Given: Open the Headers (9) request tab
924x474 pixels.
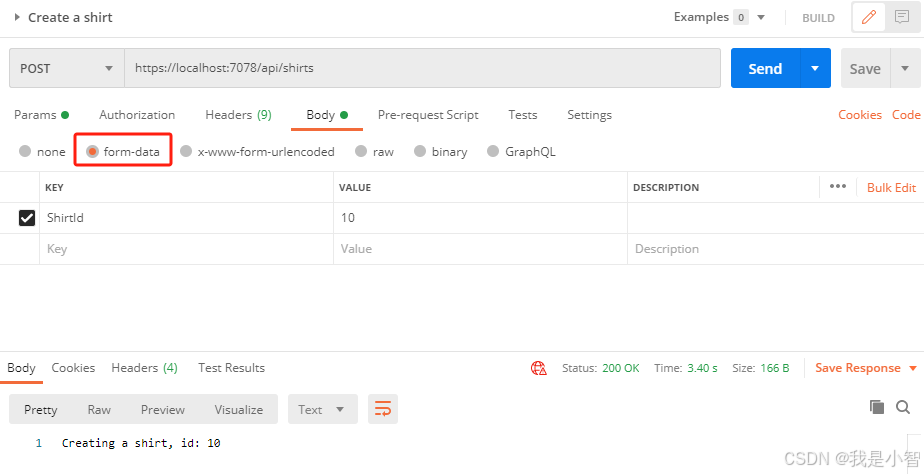Looking at the screenshot, I should tap(238, 115).
